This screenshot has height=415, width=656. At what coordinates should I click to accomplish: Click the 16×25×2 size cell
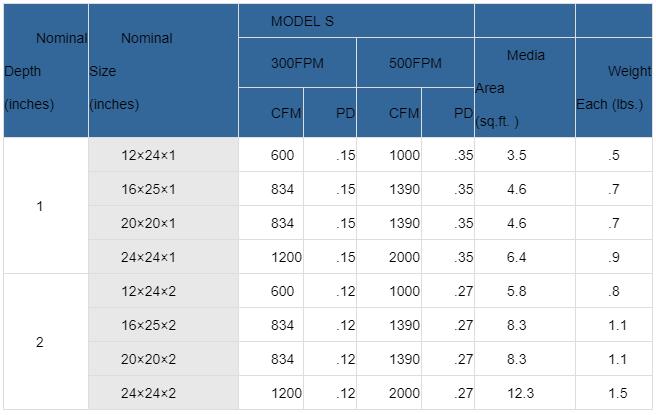click(x=163, y=325)
